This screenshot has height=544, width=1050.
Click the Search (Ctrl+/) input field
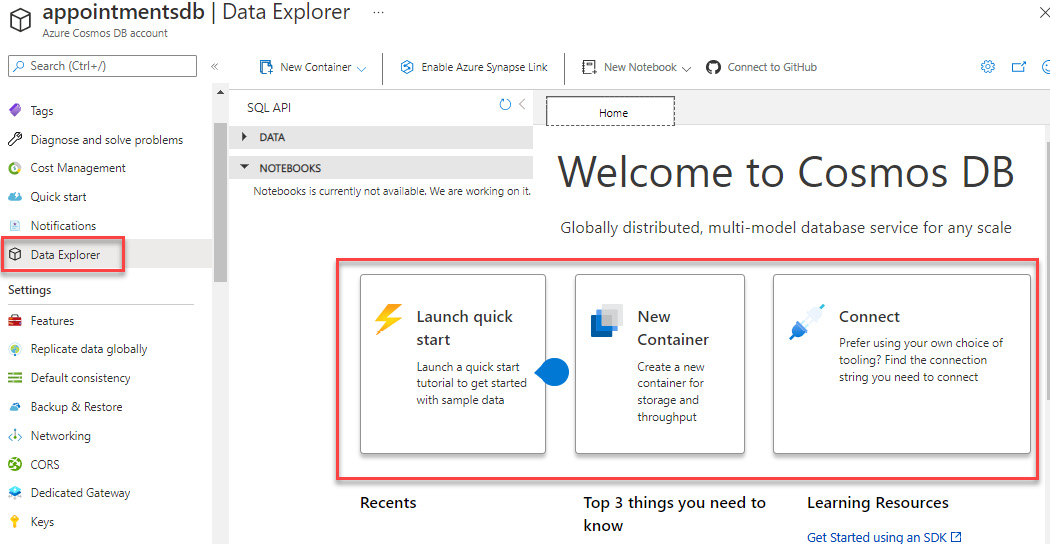pos(102,66)
